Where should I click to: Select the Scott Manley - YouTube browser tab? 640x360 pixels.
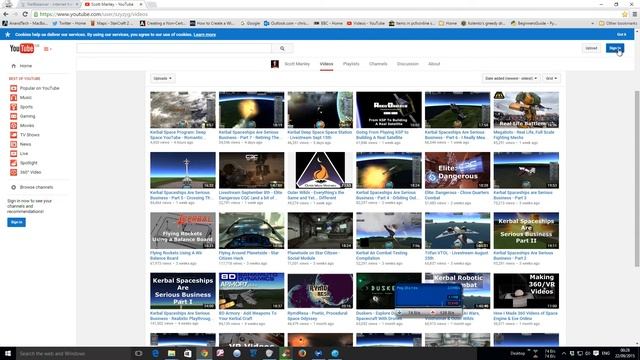[x=112, y=4]
